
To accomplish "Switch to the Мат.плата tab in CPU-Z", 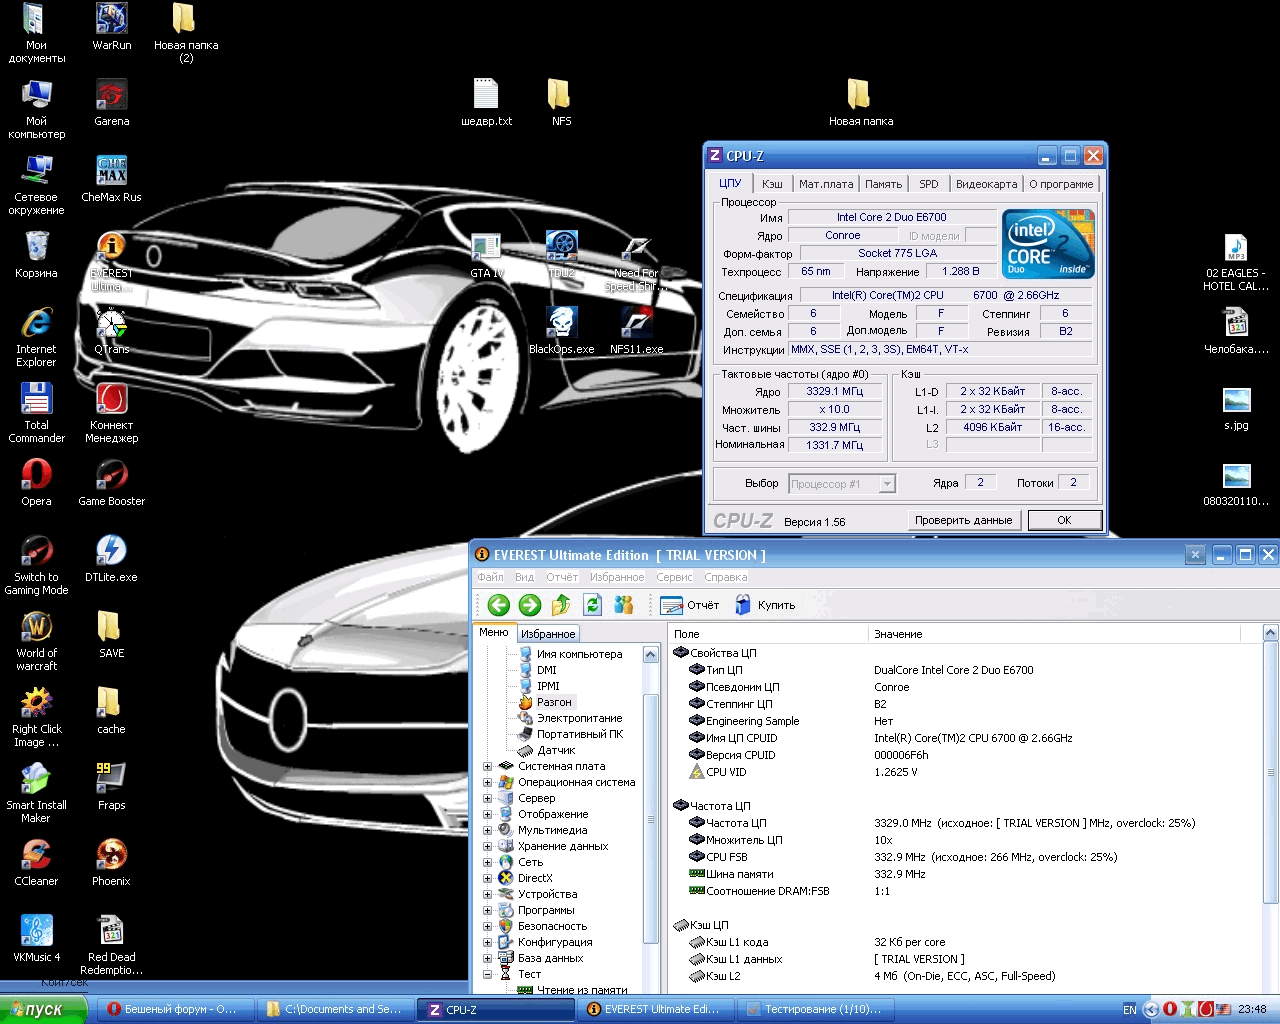I will point(826,184).
